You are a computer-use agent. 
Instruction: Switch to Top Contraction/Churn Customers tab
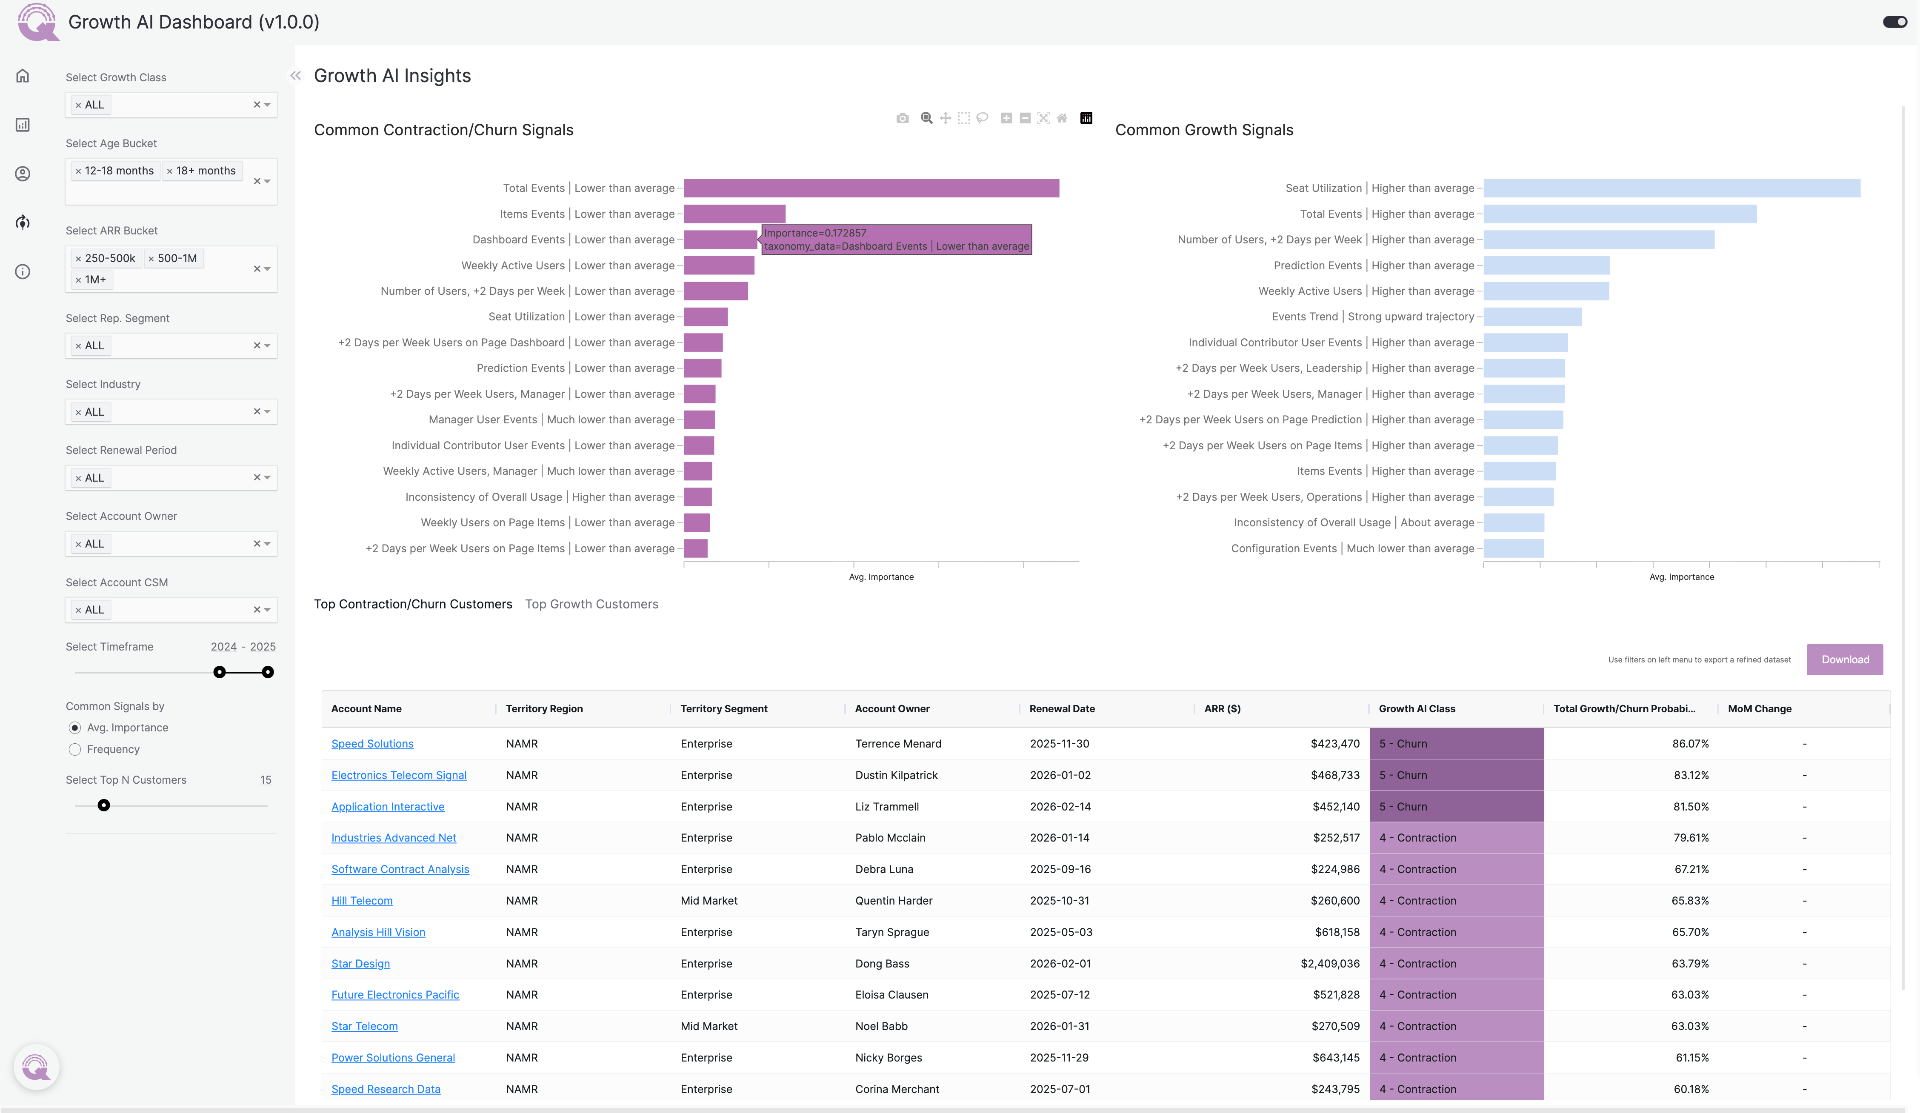point(413,604)
